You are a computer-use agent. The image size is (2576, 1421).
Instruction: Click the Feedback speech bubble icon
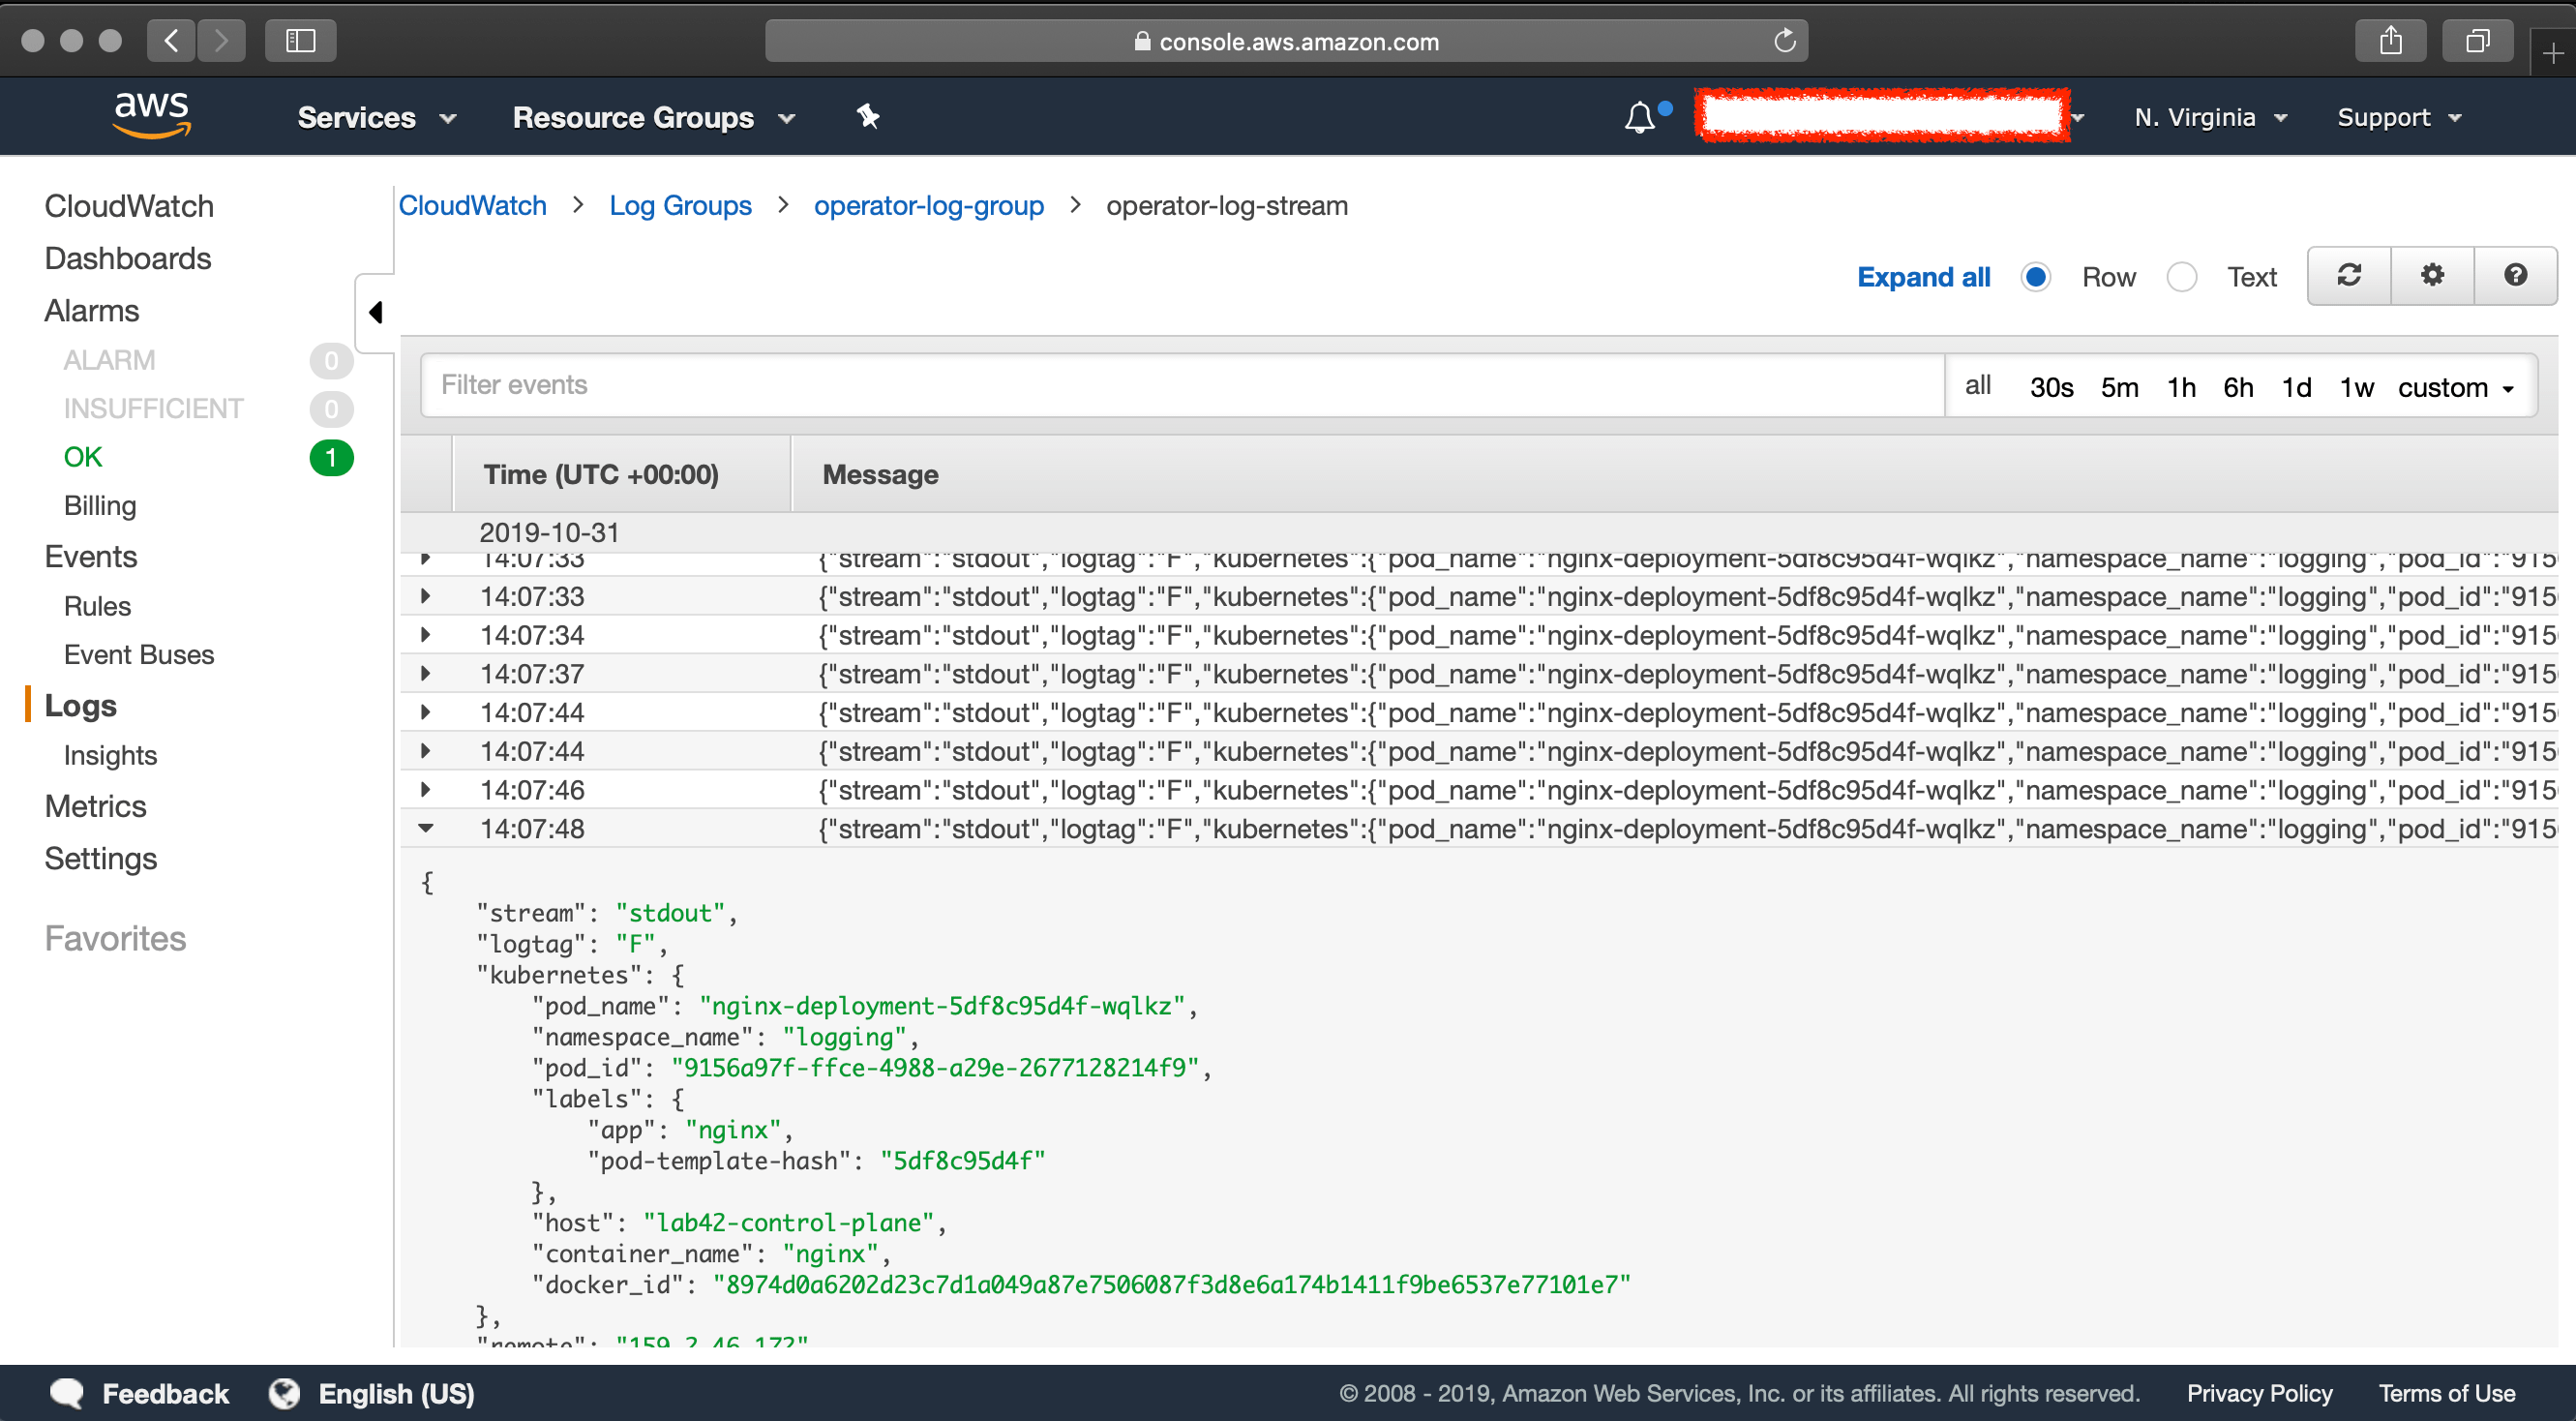(66, 1393)
